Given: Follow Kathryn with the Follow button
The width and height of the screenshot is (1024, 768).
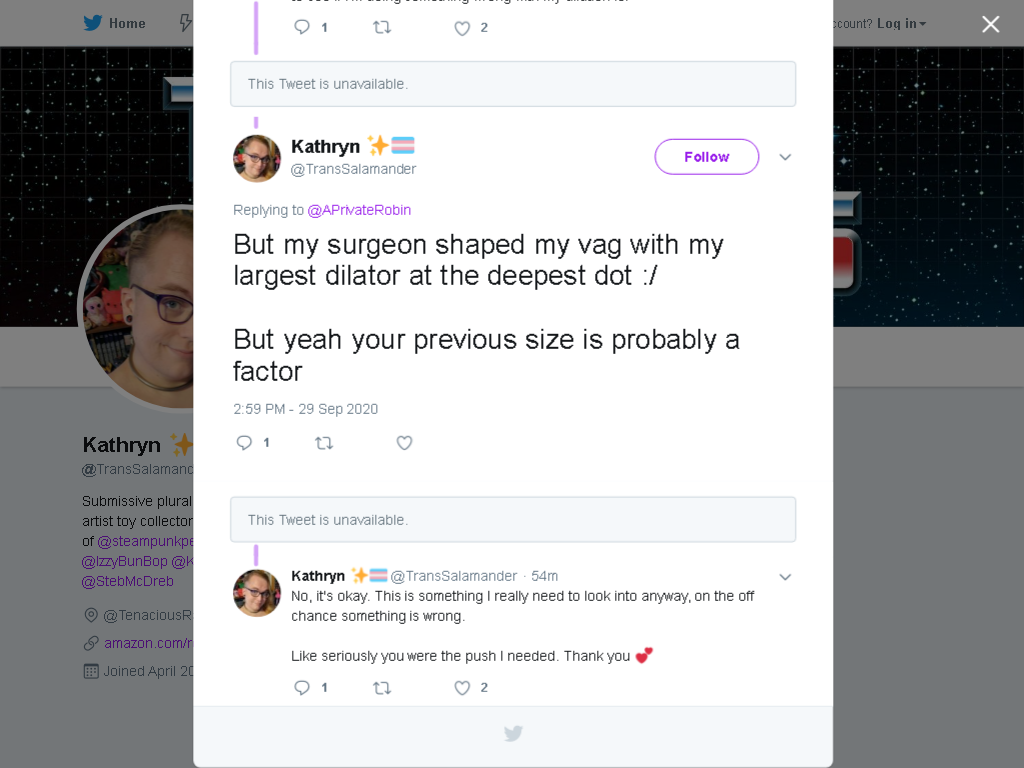Looking at the screenshot, I should click(707, 157).
